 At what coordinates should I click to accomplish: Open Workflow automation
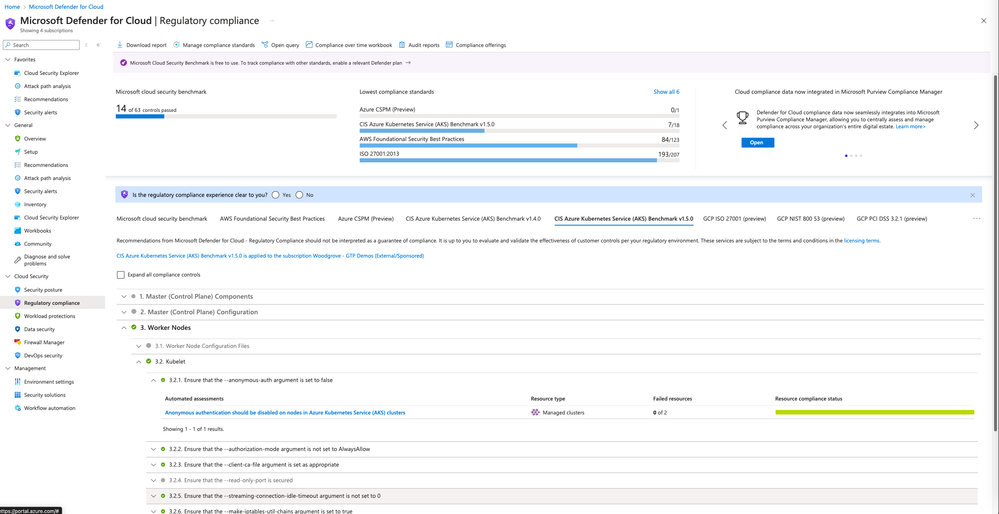point(49,408)
